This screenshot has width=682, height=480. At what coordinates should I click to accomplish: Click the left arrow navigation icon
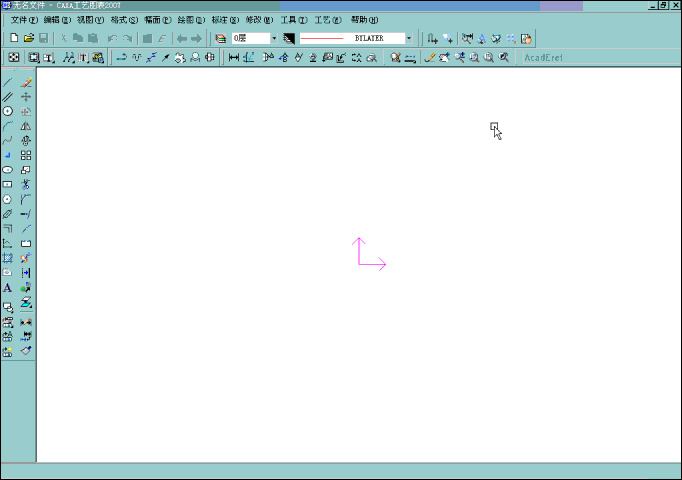tap(182, 39)
